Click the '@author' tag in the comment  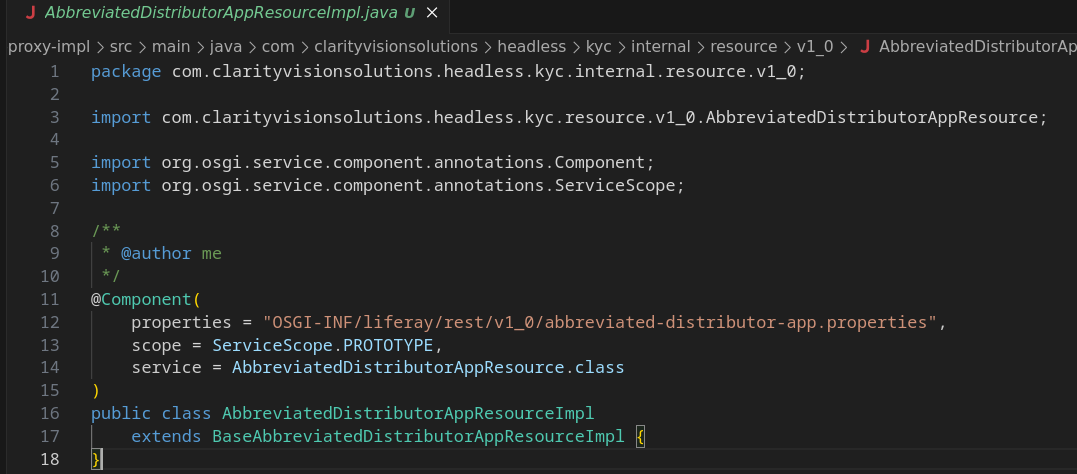pos(156,253)
